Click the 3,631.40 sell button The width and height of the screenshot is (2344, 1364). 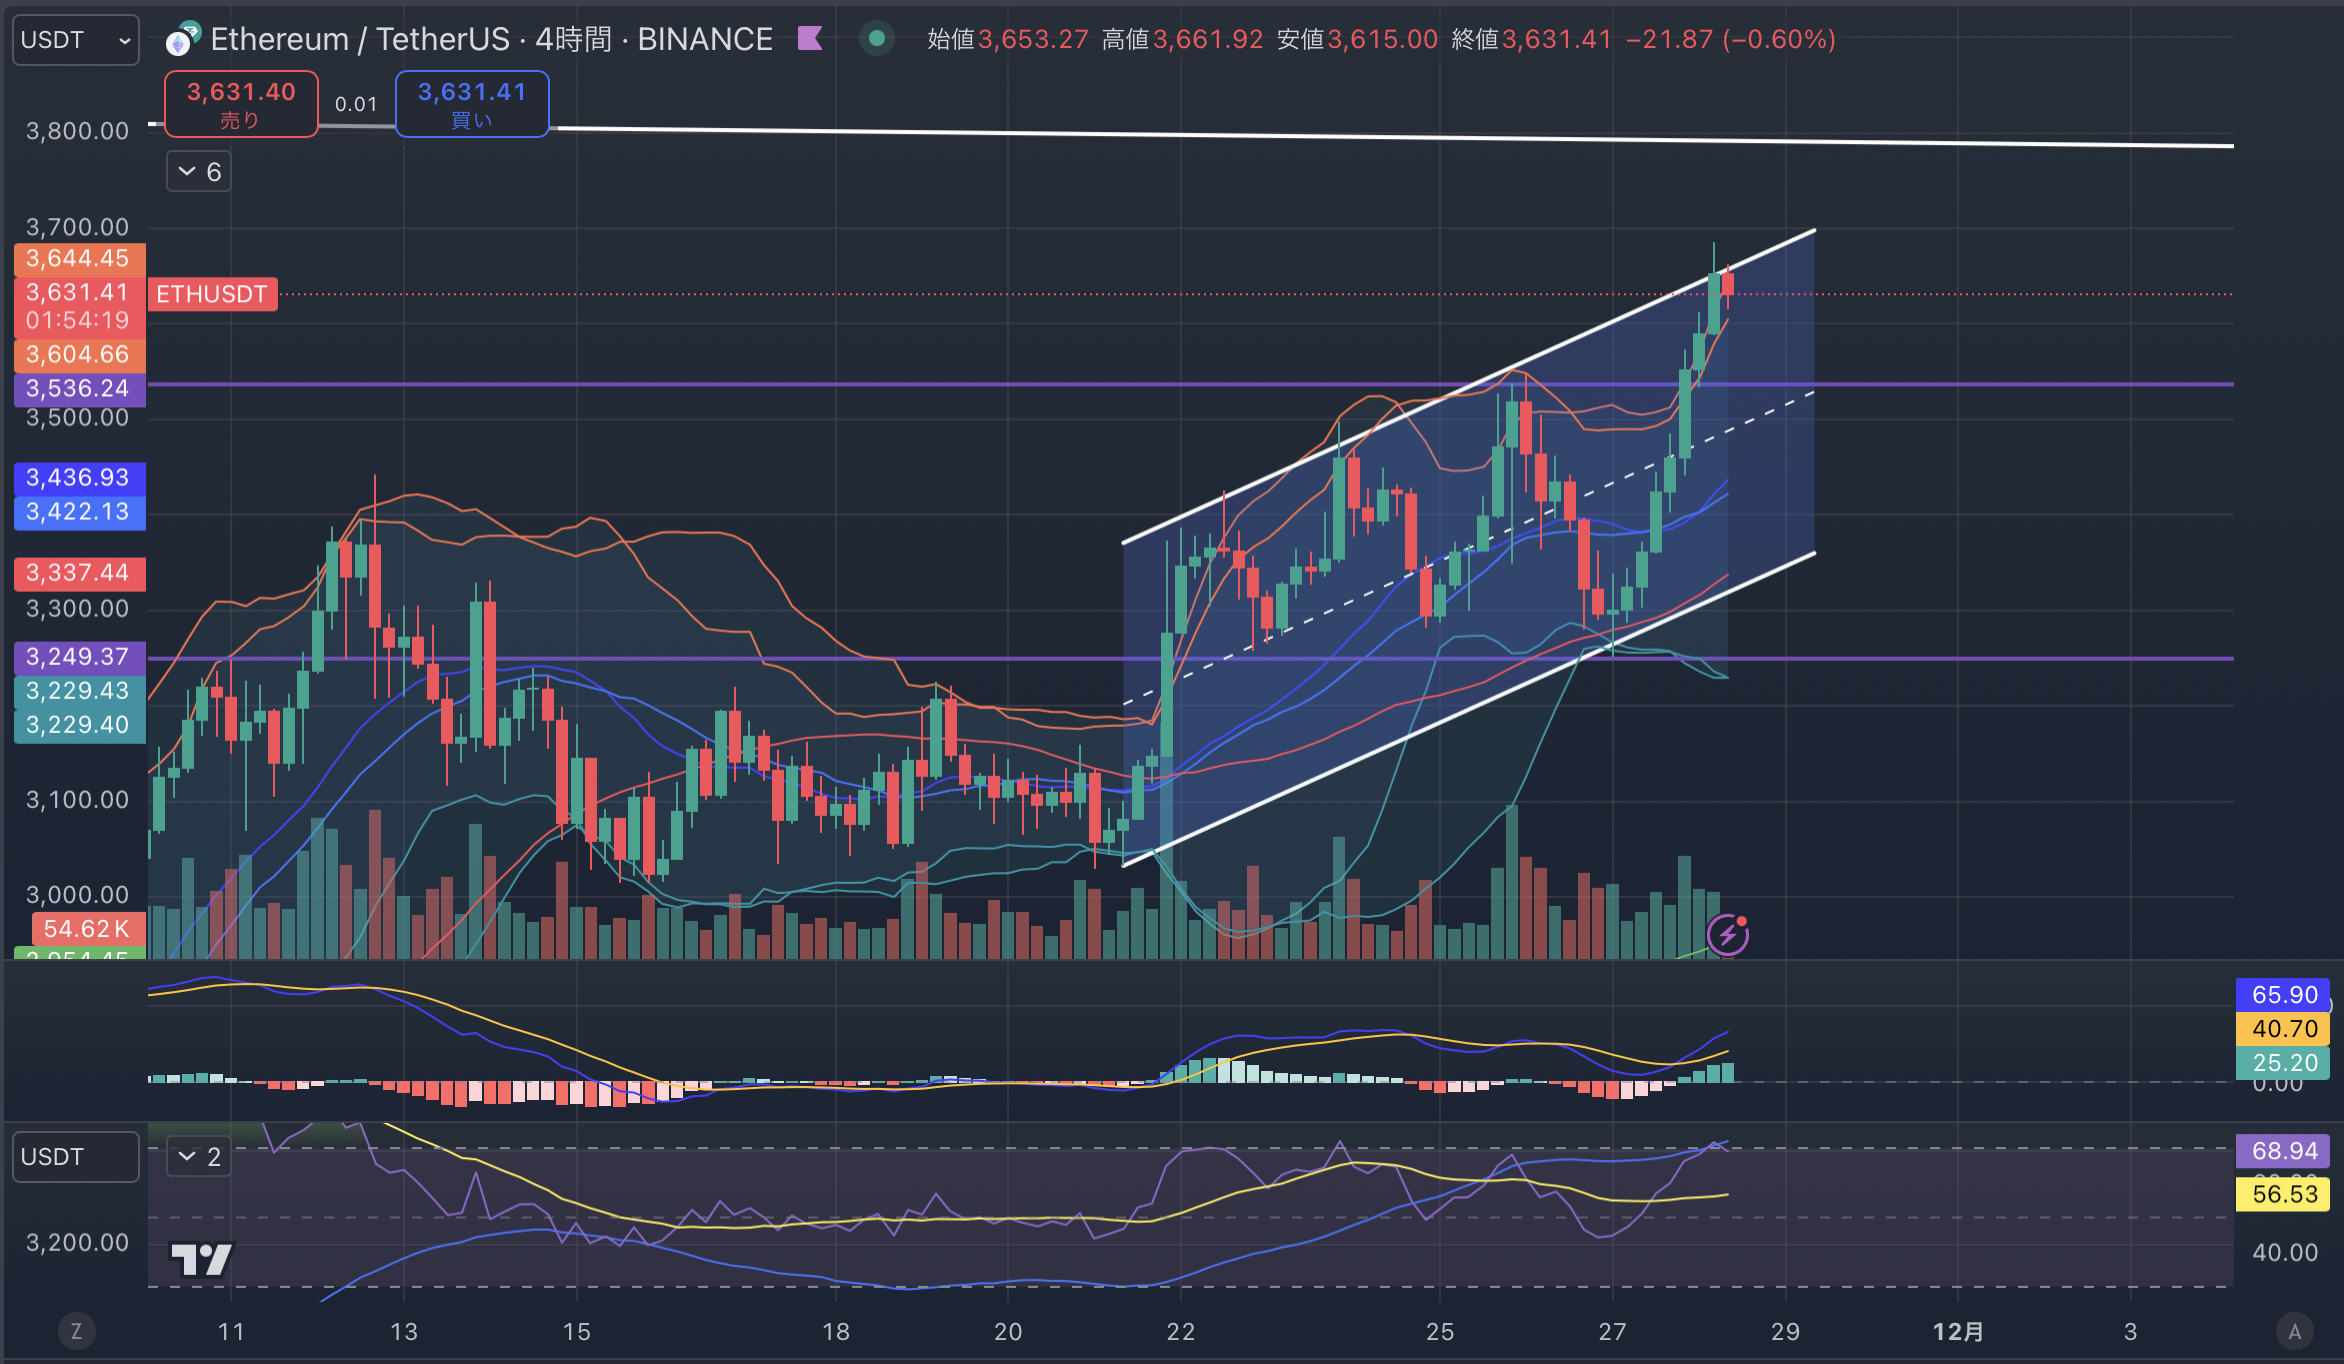coord(241,104)
